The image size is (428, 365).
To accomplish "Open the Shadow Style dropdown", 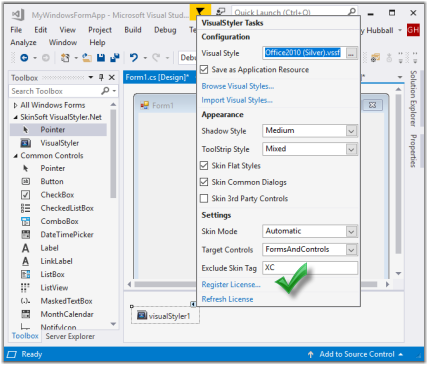I will 351,131.
